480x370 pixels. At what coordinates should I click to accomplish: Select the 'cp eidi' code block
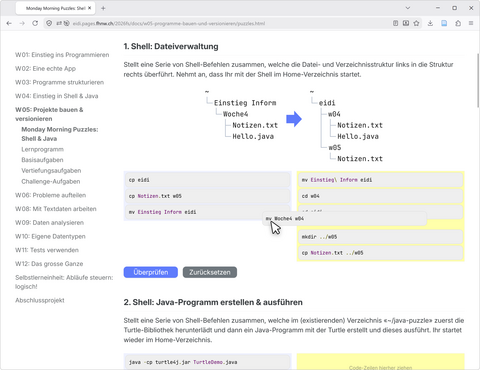(207, 180)
